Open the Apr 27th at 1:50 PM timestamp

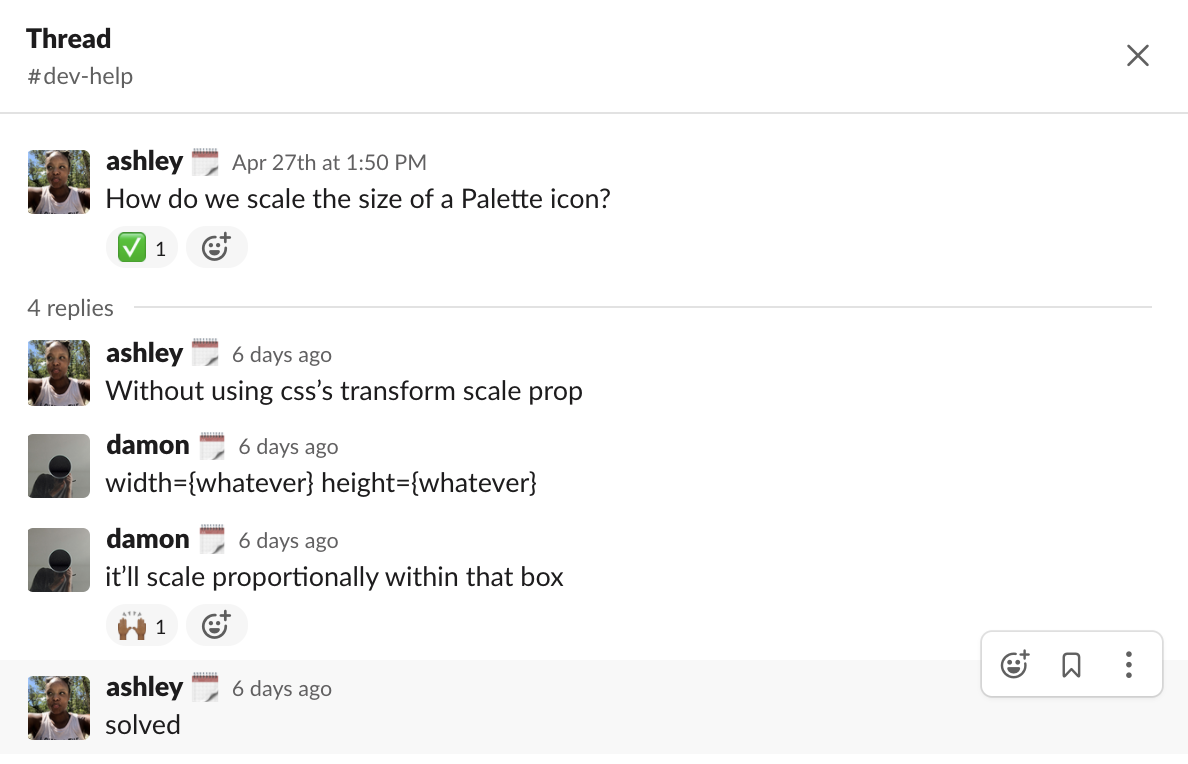[x=329, y=163]
